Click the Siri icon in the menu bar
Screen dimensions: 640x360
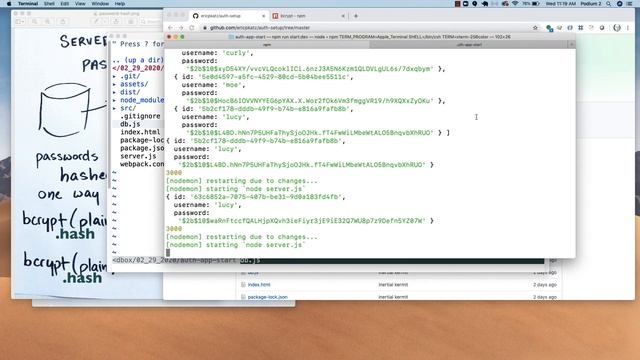point(619,4)
